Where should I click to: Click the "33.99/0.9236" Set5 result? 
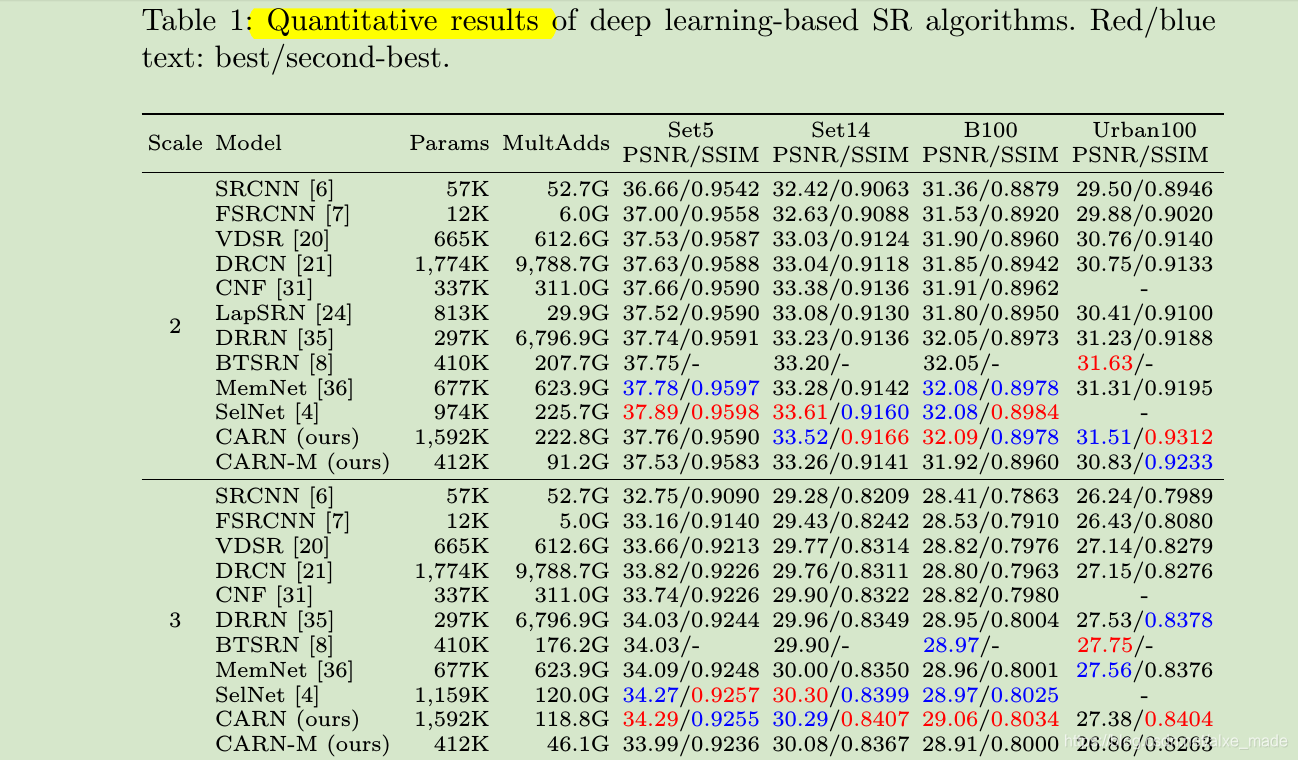click(691, 744)
